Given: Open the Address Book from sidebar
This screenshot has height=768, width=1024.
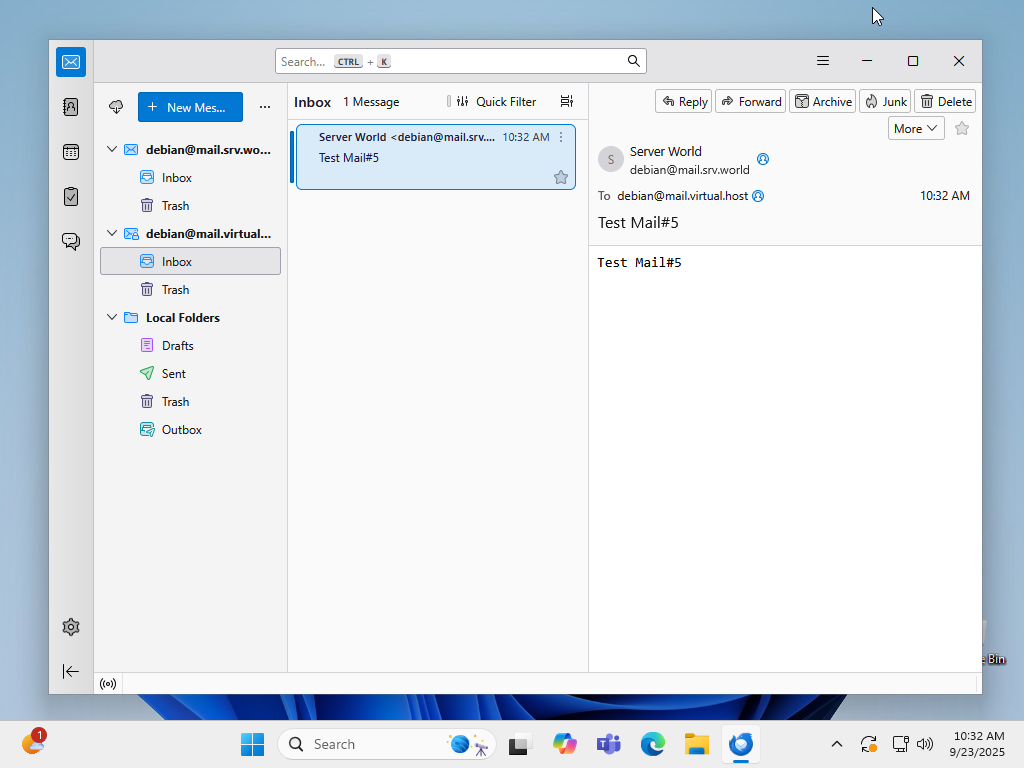Looking at the screenshot, I should click(x=71, y=107).
